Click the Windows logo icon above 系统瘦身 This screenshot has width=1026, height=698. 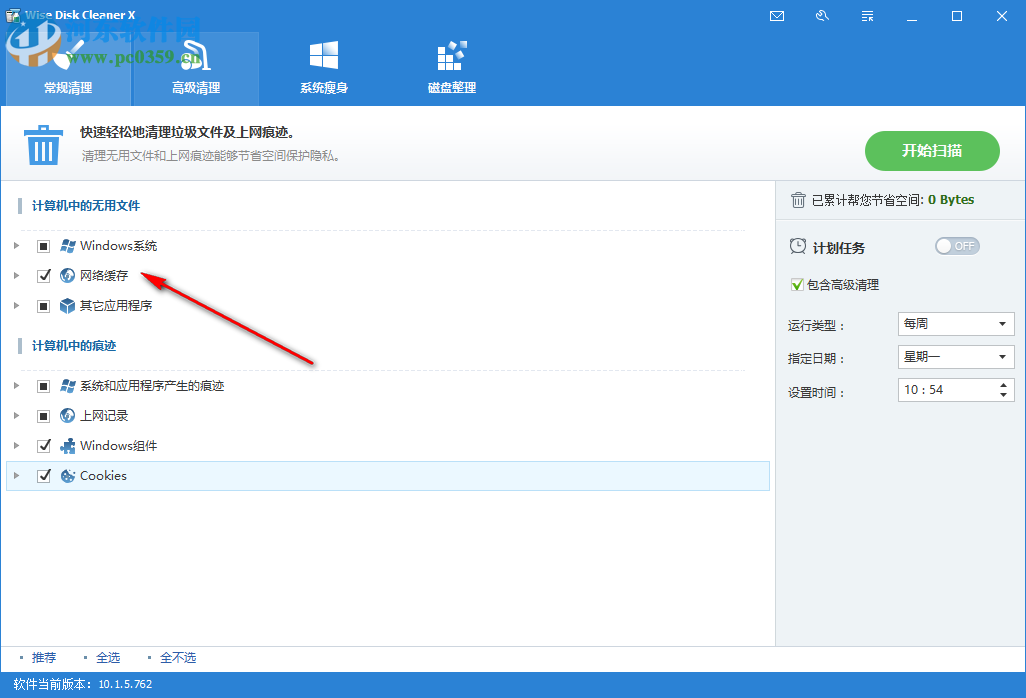[x=323, y=55]
